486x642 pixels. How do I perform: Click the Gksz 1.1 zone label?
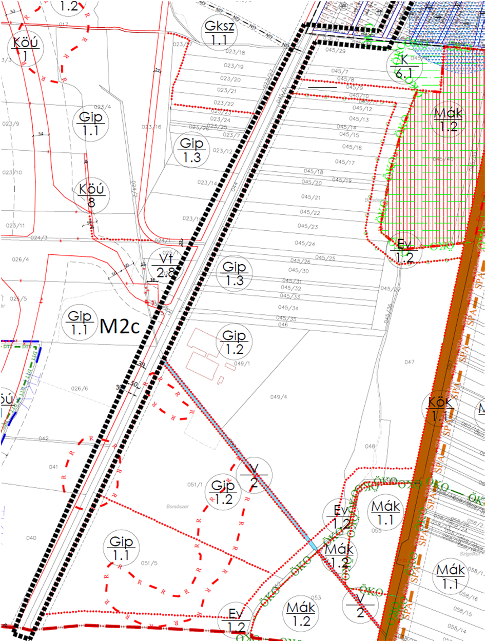[x=220, y=33]
